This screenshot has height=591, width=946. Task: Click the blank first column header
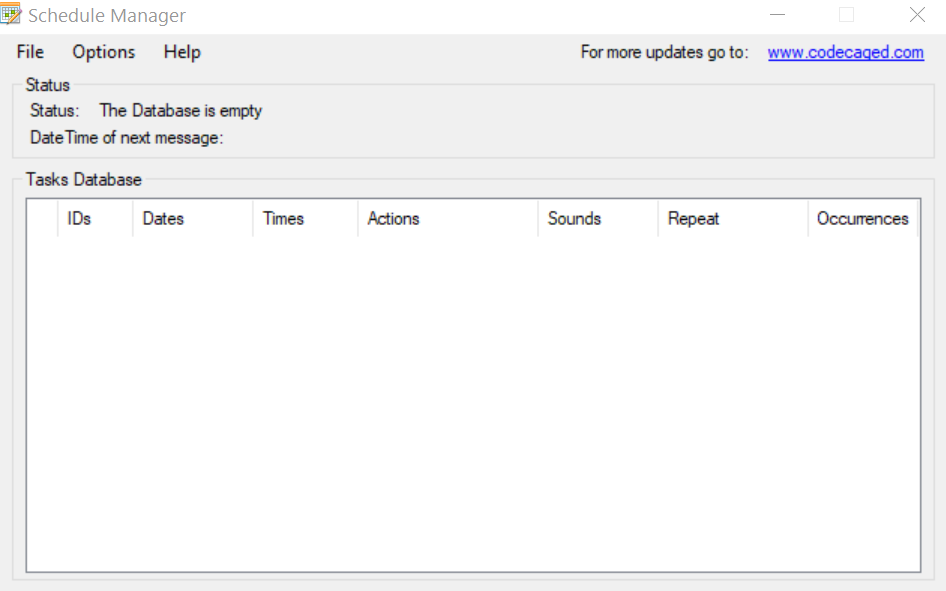(42, 218)
